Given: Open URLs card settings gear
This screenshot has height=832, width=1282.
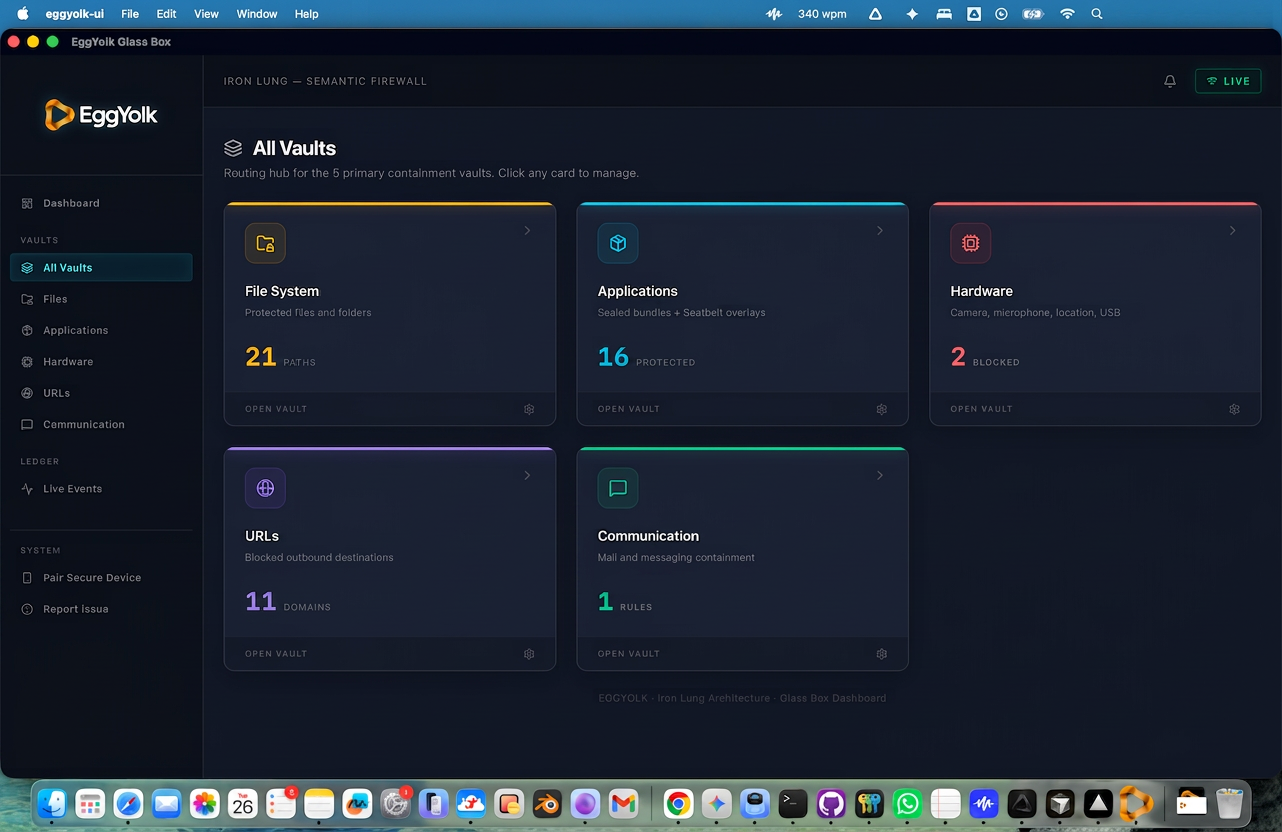Looking at the screenshot, I should click(529, 654).
